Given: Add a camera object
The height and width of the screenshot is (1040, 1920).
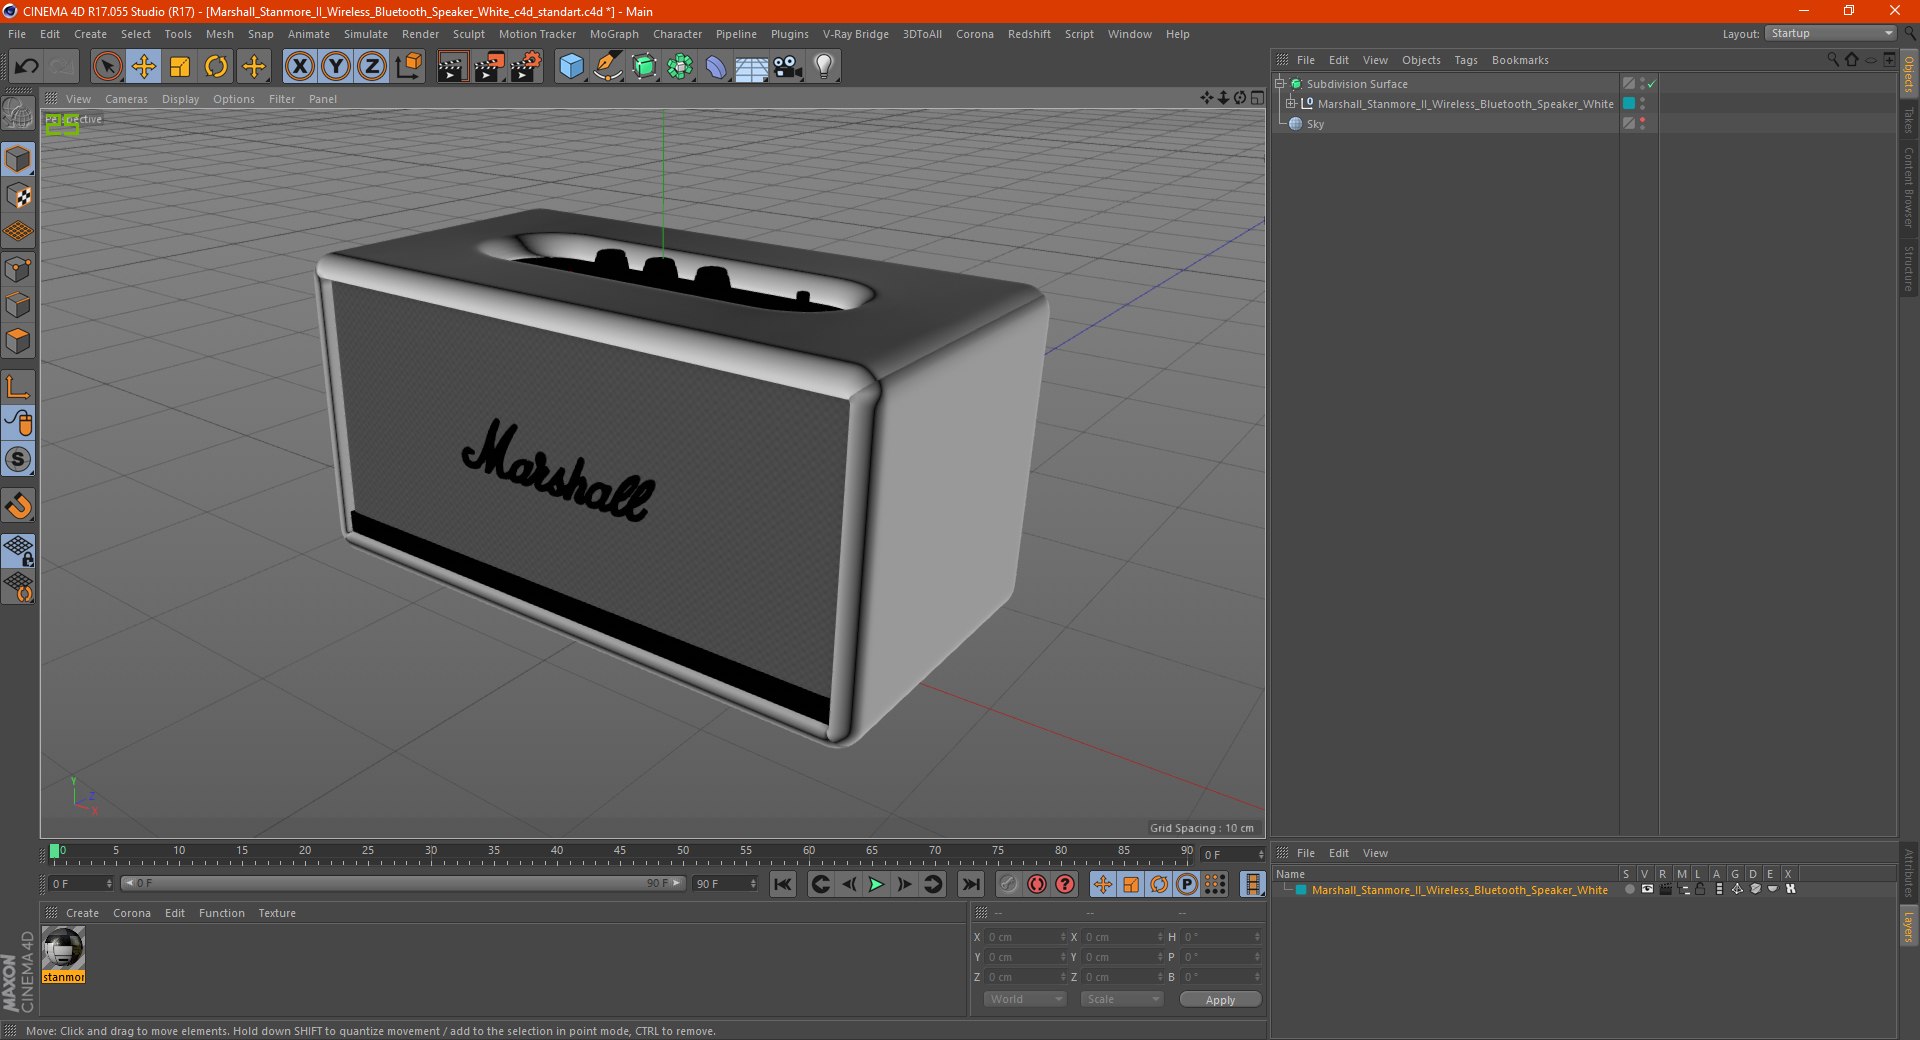Looking at the screenshot, I should (x=788, y=67).
